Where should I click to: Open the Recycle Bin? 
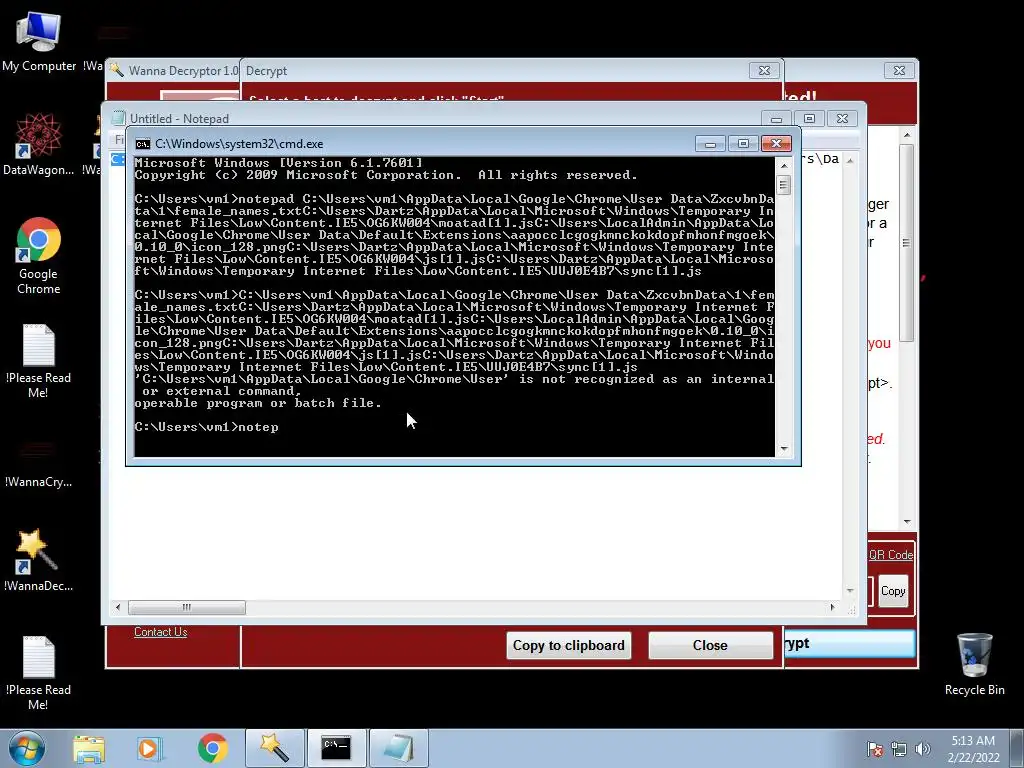pos(974,664)
